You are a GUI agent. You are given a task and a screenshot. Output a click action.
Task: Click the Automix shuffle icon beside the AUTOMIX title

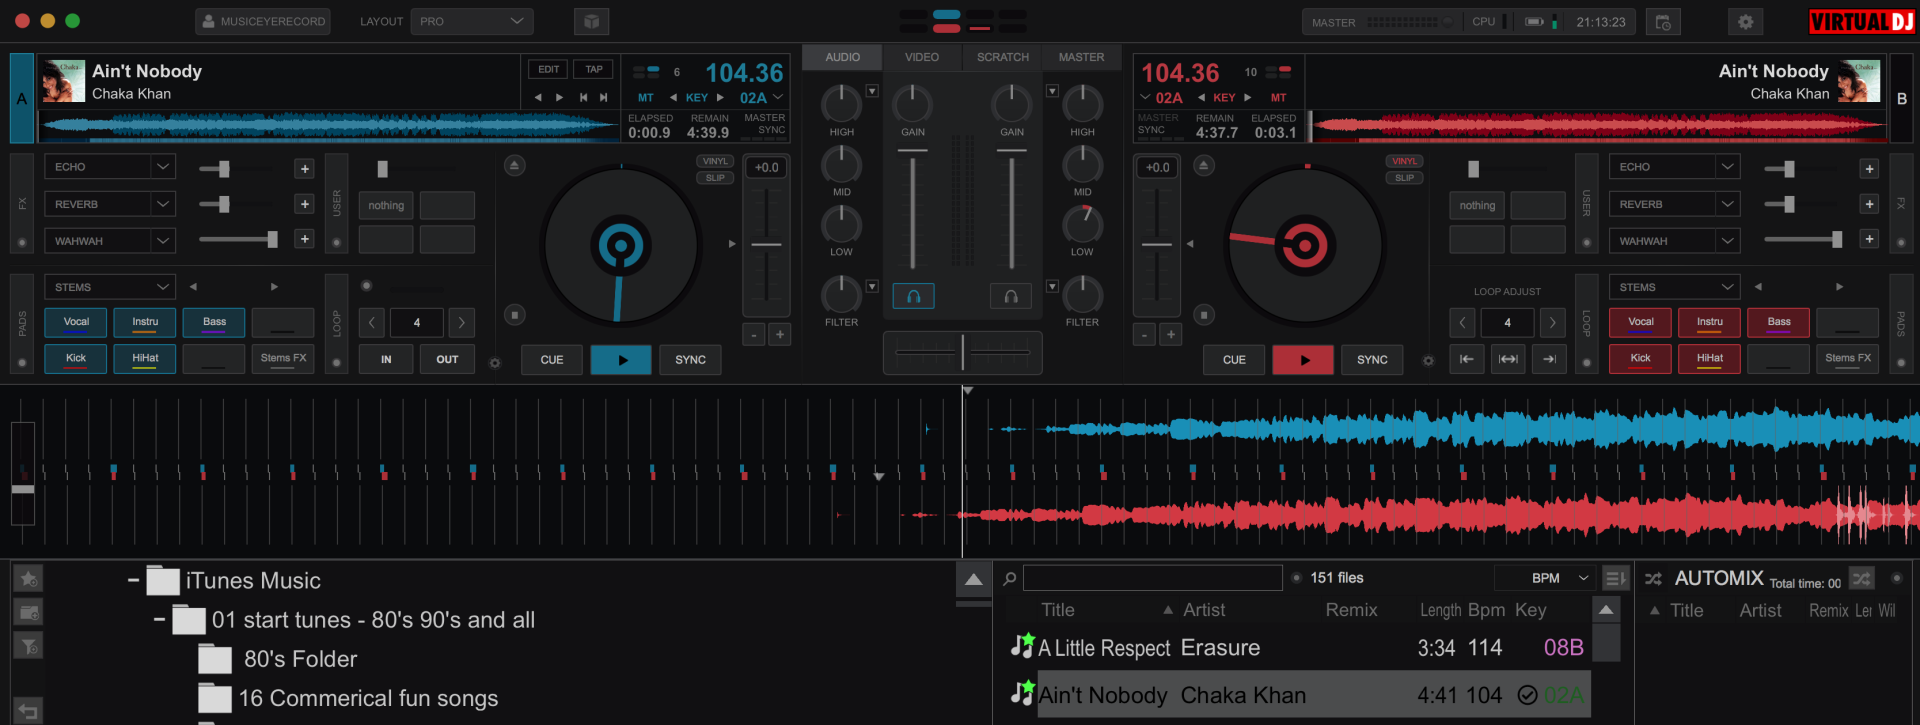[1653, 579]
